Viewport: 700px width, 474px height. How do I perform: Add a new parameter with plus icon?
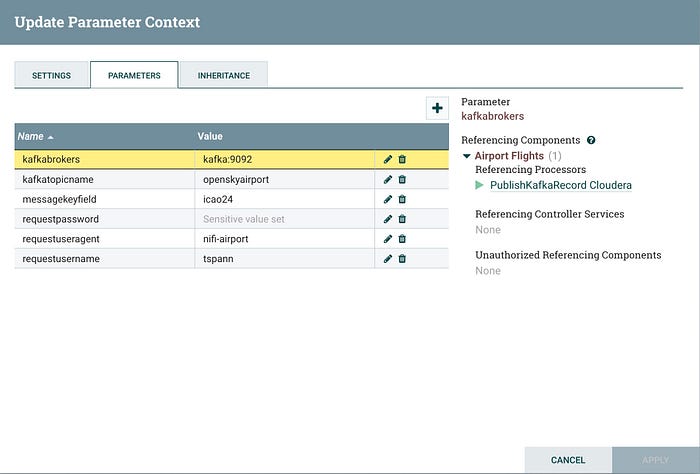[437, 108]
